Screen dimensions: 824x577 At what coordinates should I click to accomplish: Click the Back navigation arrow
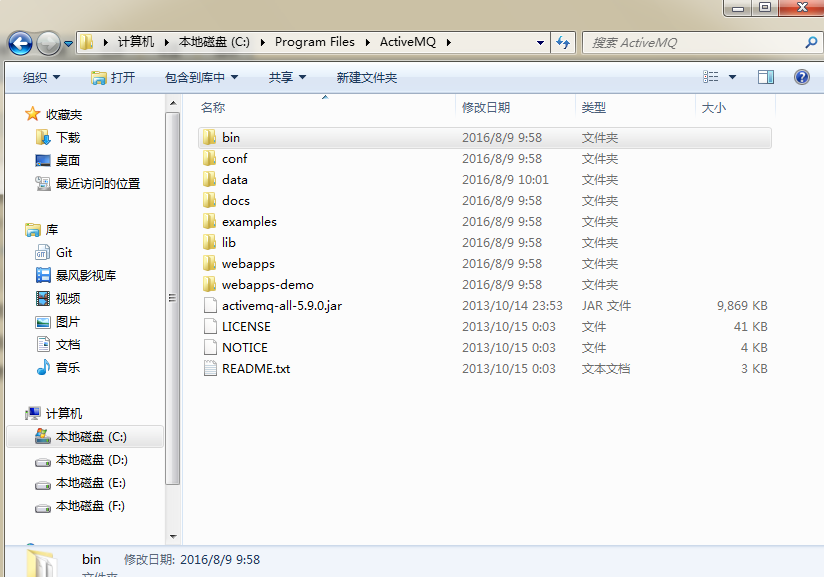(x=20, y=43)
